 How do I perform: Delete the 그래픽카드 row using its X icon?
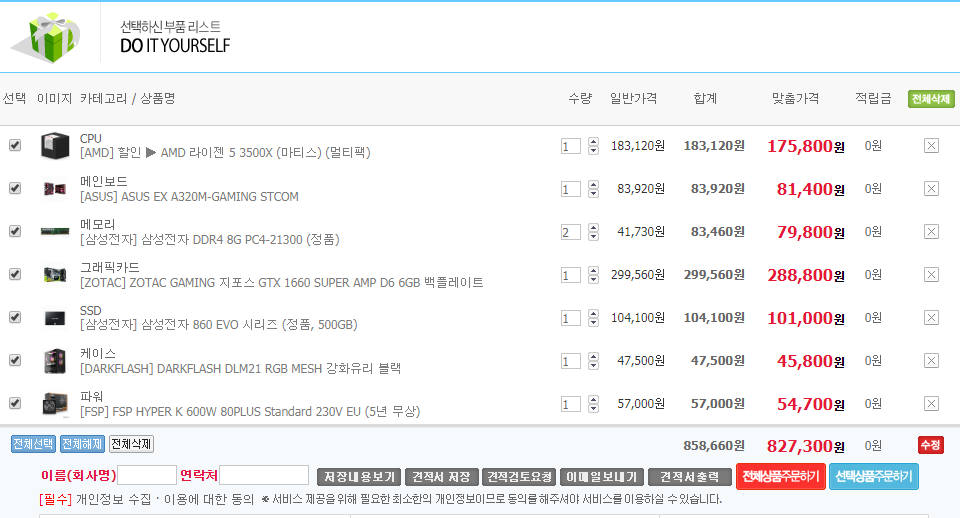pyautogui.click(x=931, y=274)
